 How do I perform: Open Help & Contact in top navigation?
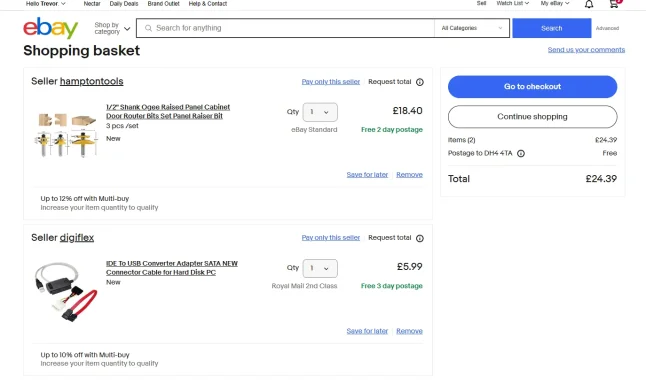point(208,3)
